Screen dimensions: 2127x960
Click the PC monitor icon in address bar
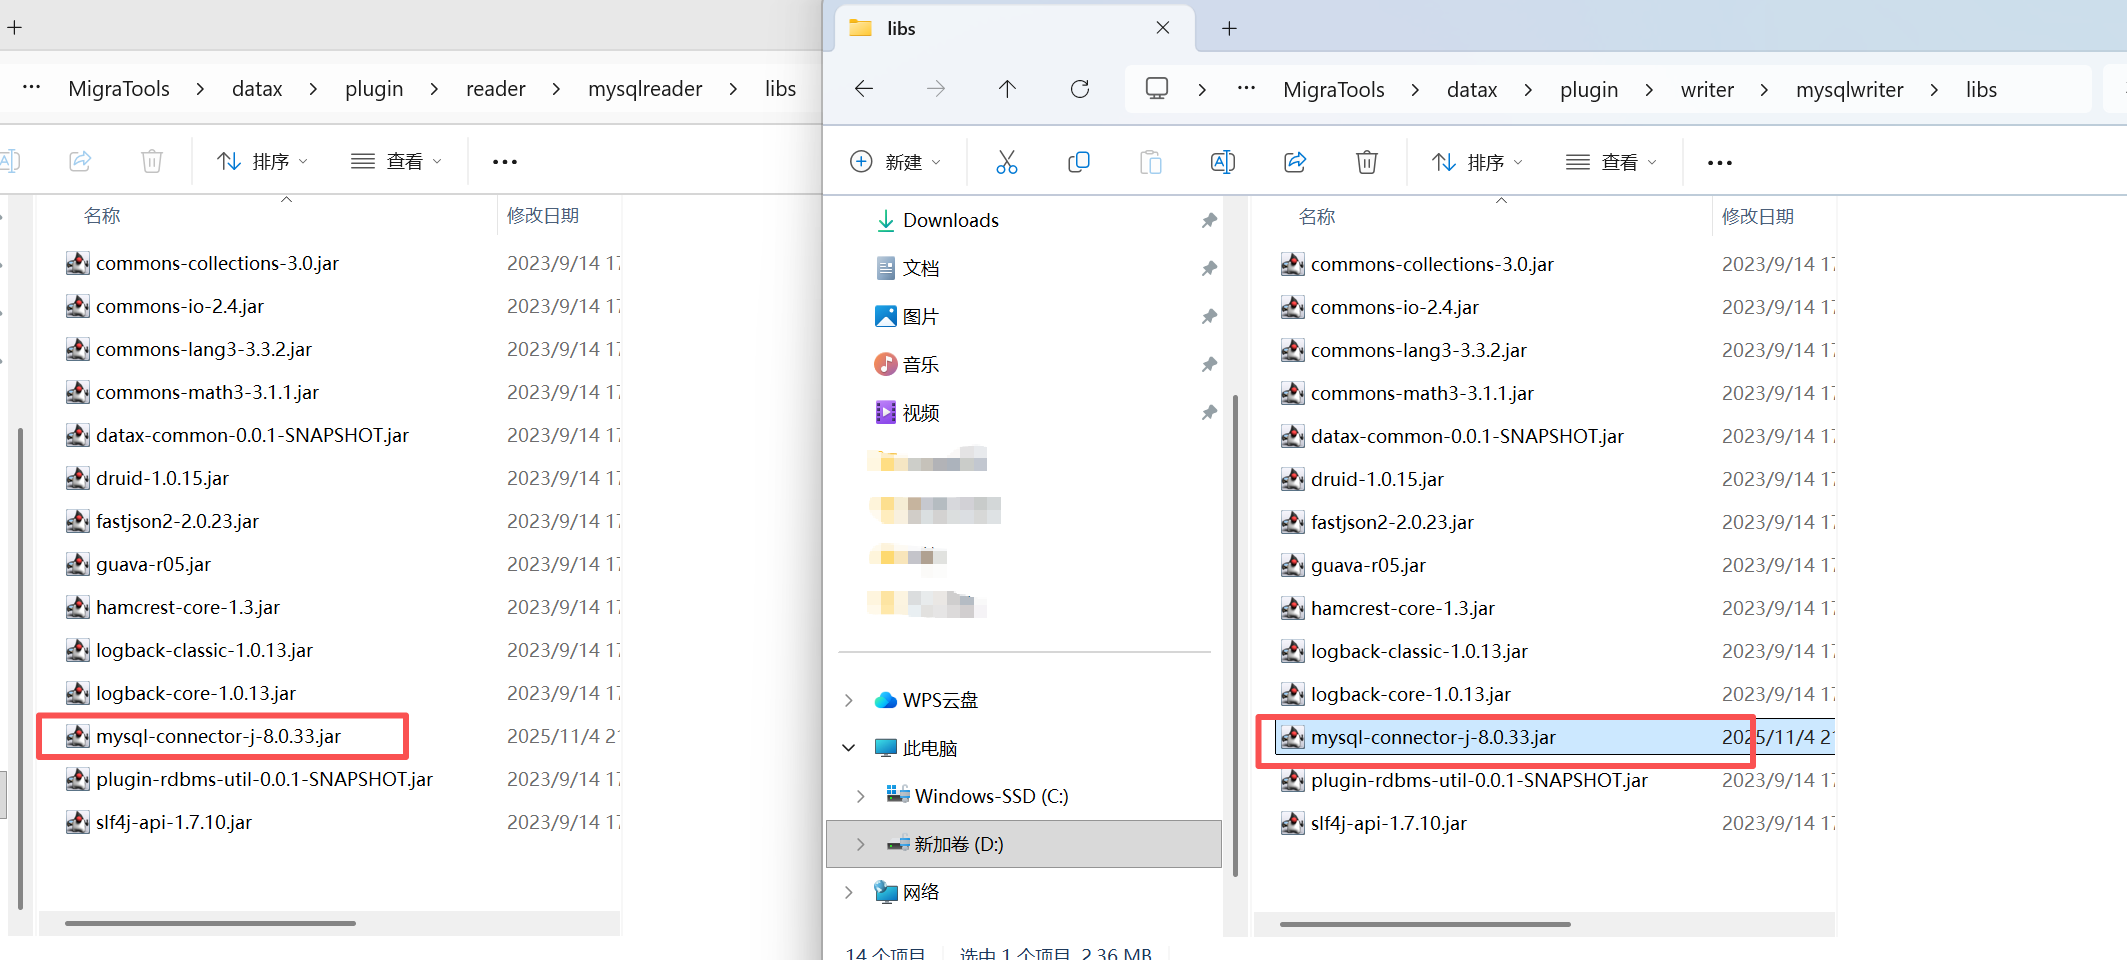[1157, 89]
